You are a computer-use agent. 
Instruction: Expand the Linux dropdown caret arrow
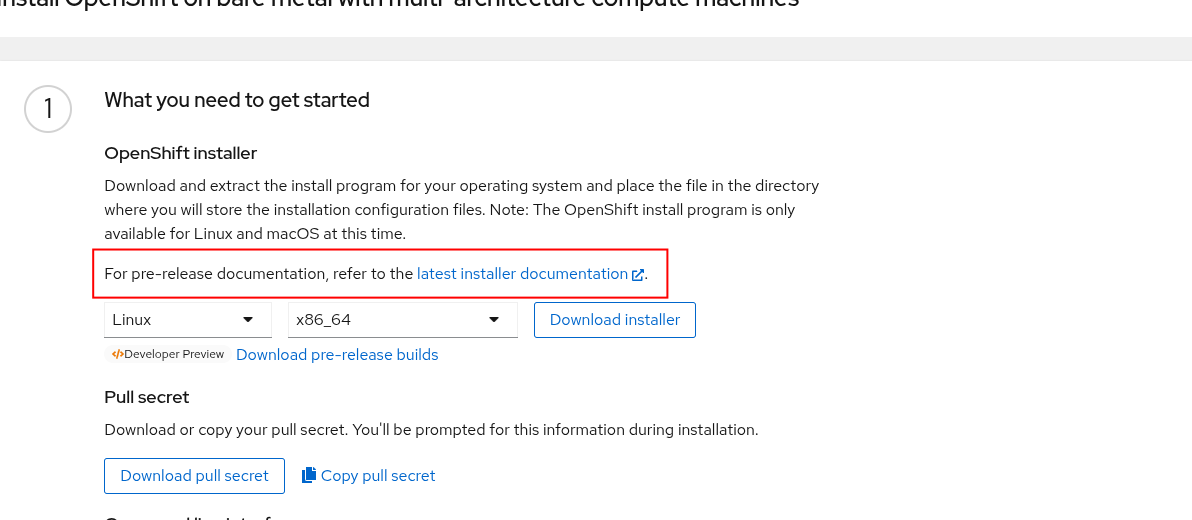tap(248, 320)
